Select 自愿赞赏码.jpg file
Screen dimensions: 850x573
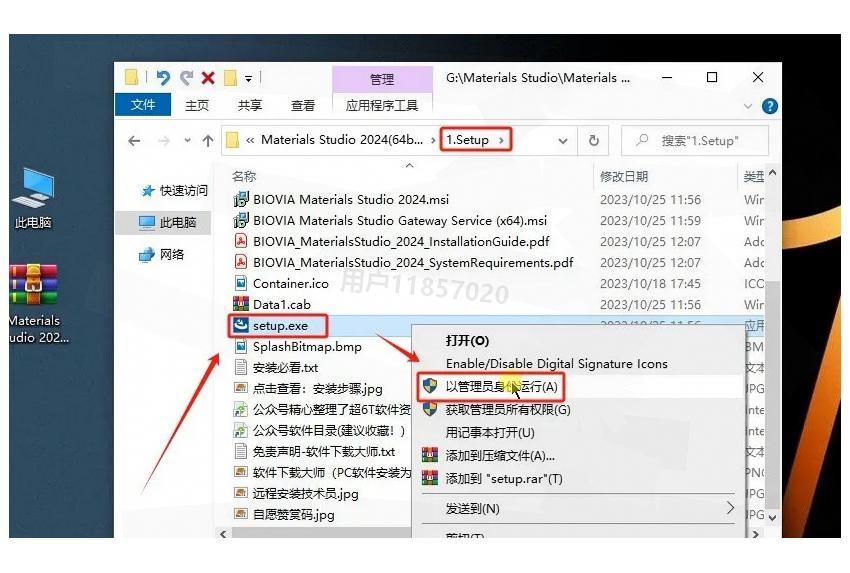click(x=293, y=515)
